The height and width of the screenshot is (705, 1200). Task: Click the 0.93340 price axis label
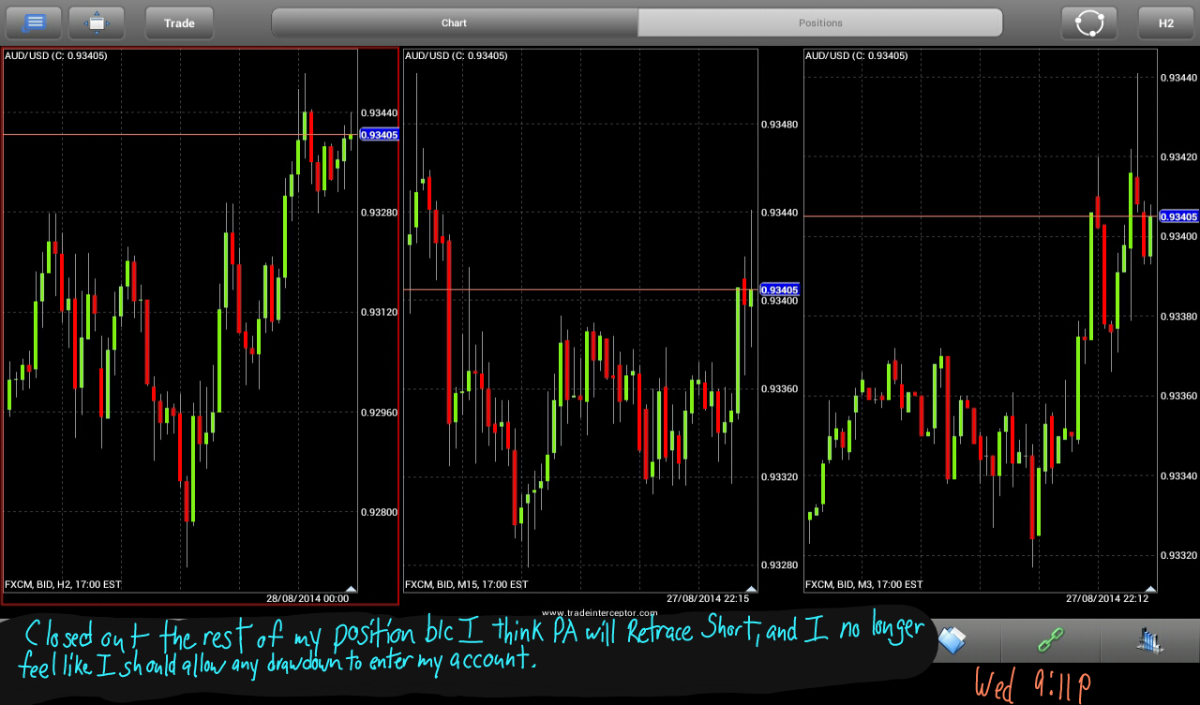(x=1179, y=475)
